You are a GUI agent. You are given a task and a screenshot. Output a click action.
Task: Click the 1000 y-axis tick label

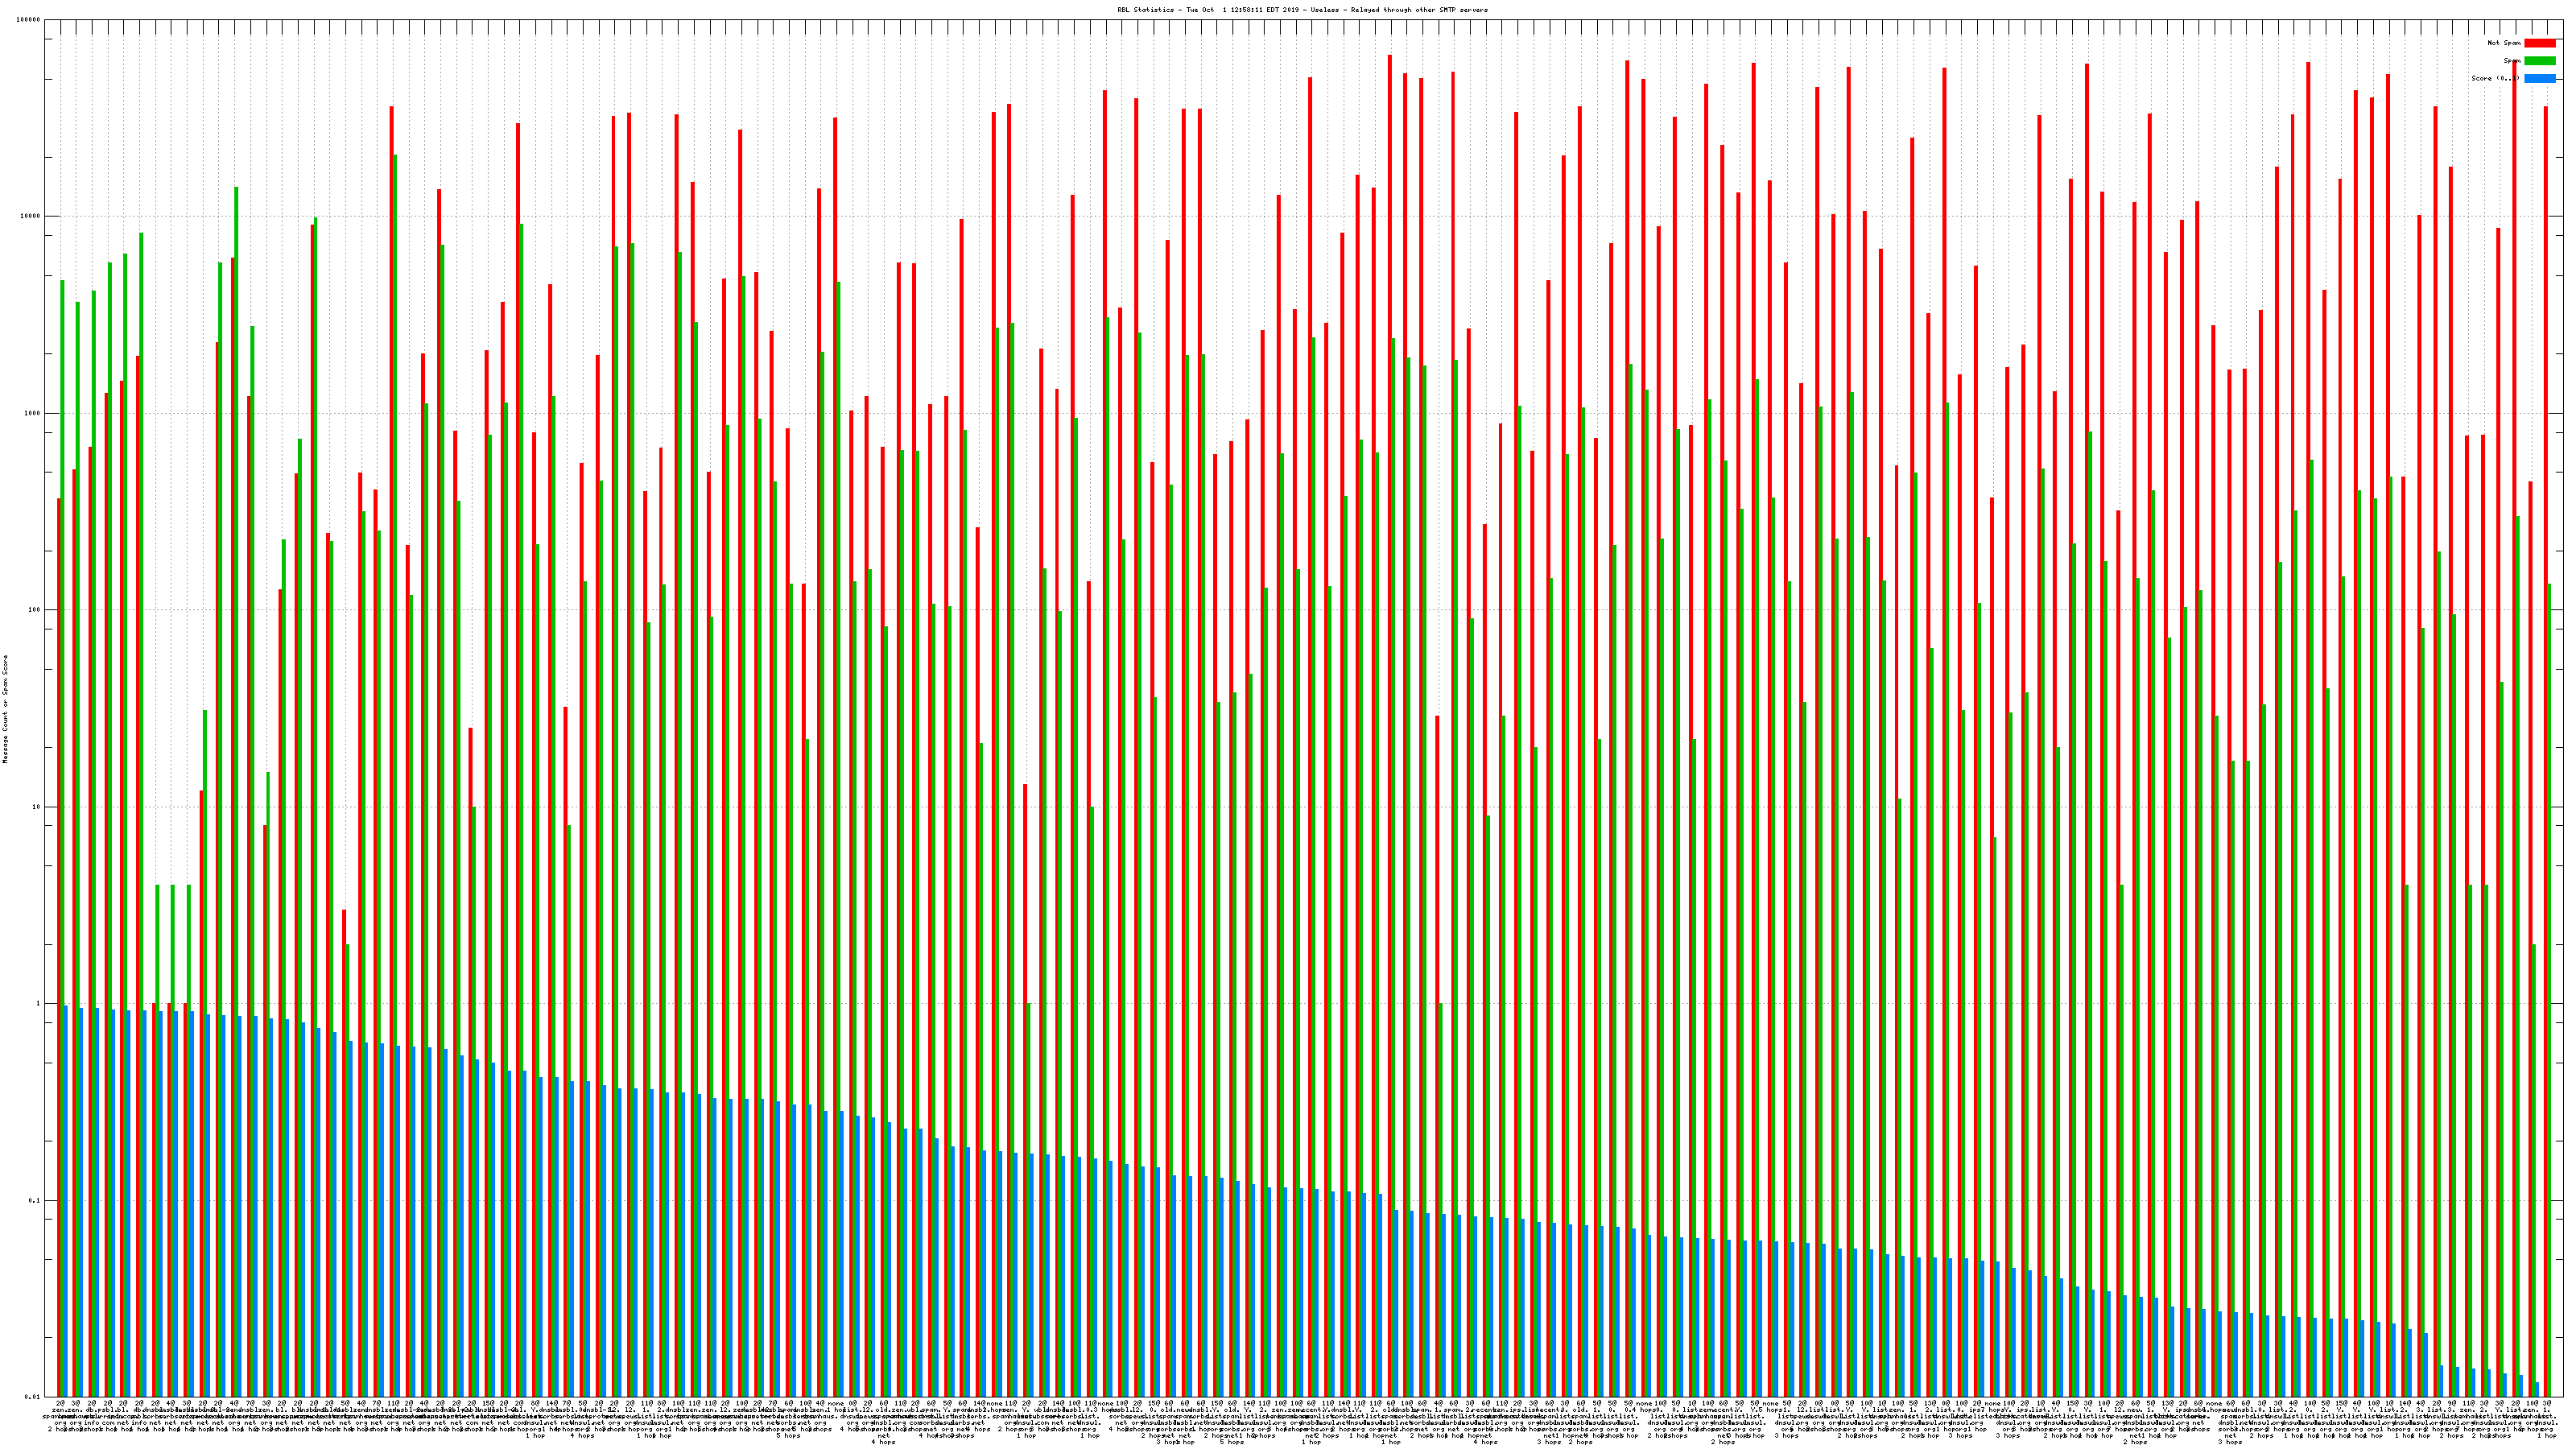(34, 413)
